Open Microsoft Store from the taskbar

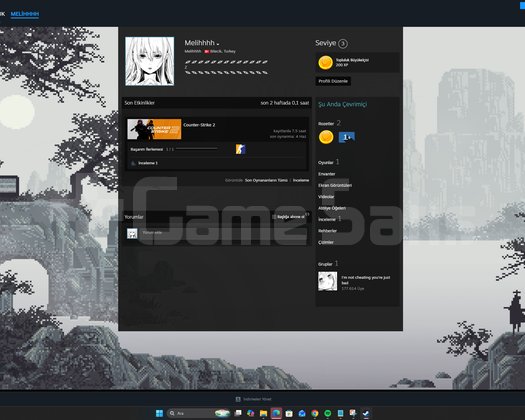pos(289,413)
